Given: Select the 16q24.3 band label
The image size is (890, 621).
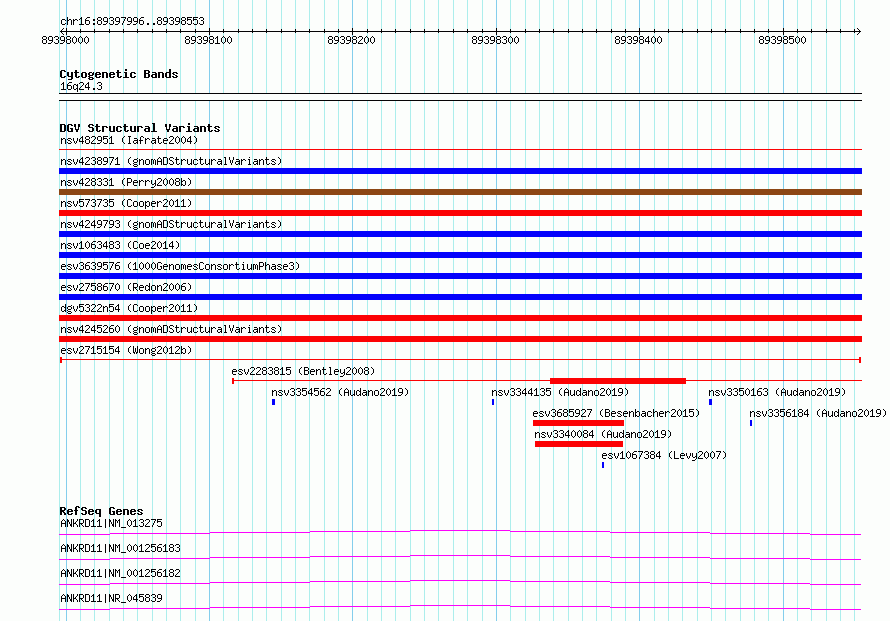Looking at the screenshot, I should tap(81, 86).
